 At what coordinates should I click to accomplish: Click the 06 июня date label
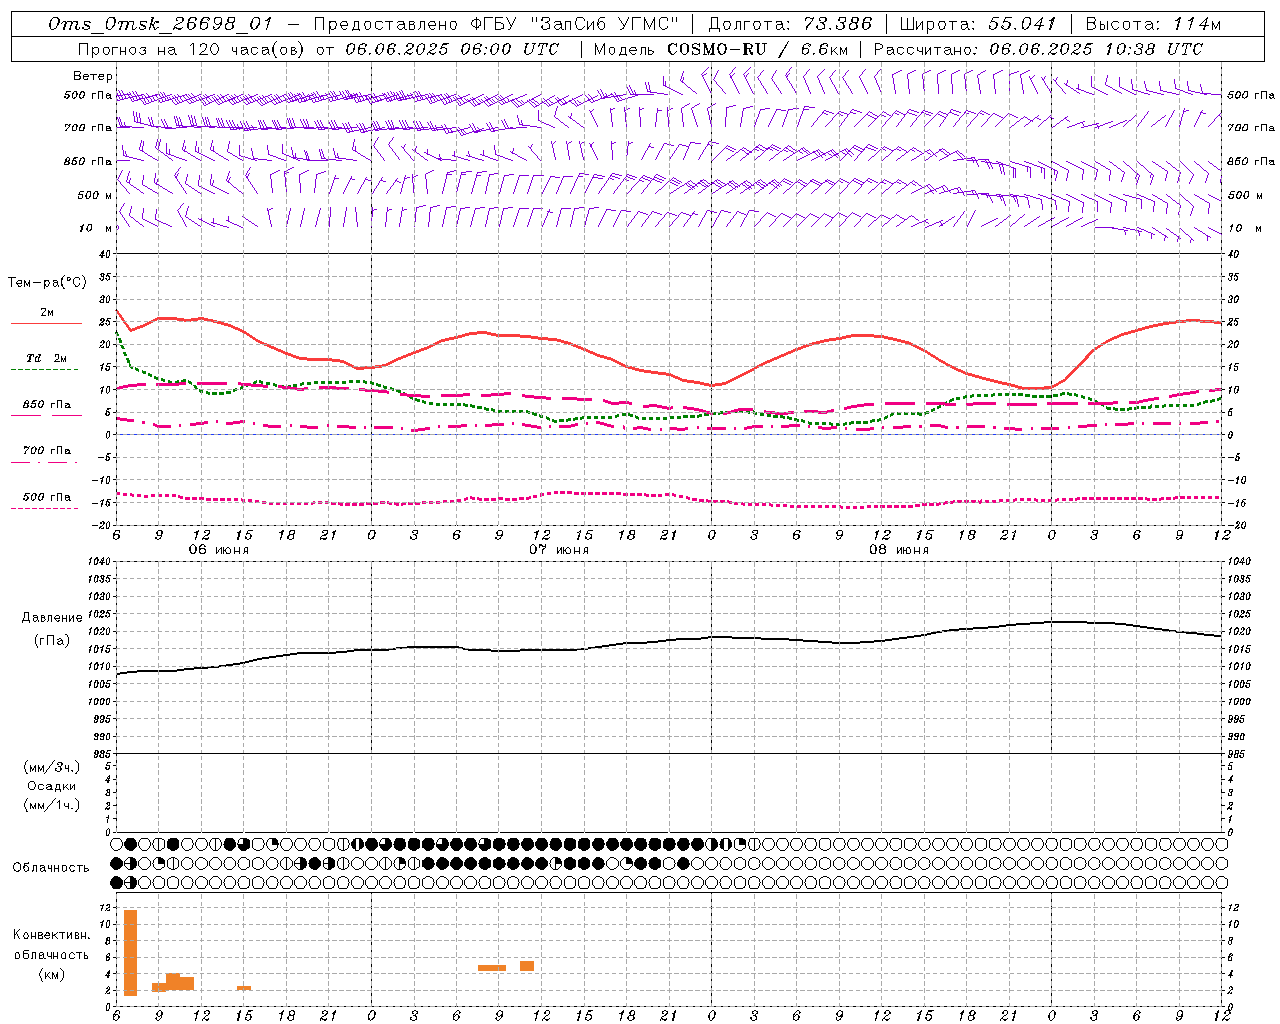pos(219,550)
